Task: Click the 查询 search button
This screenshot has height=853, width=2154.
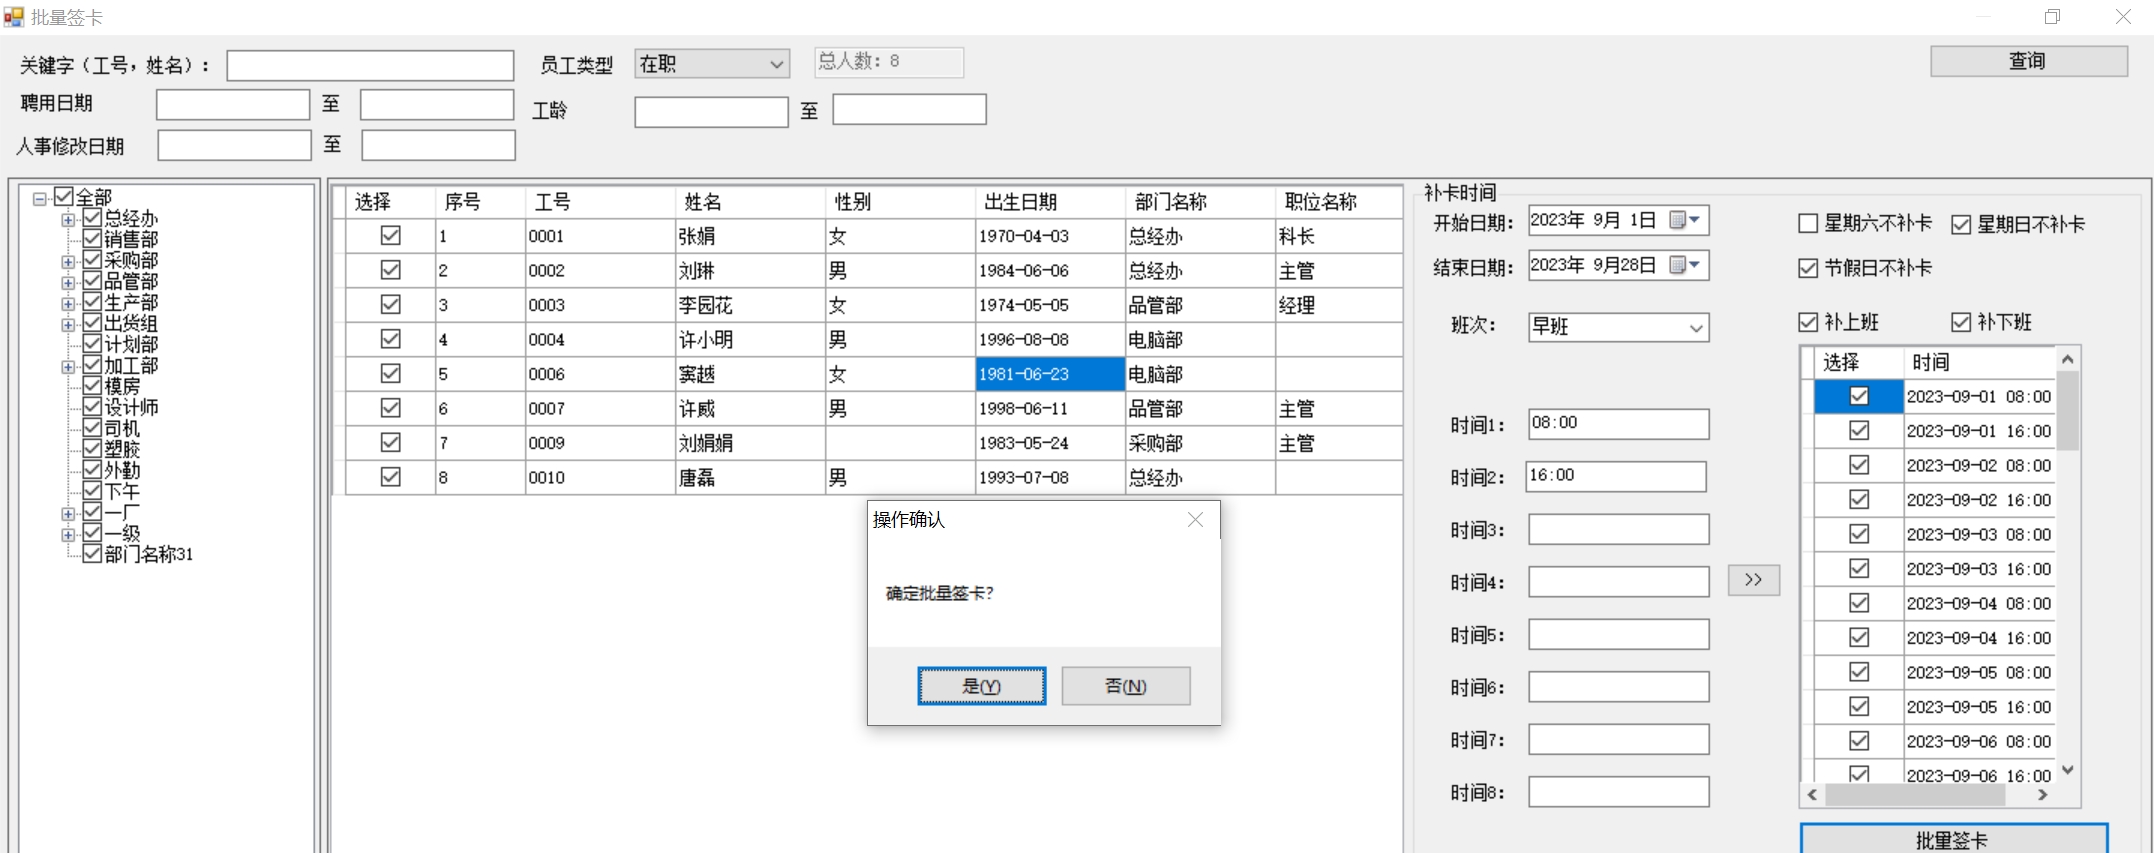Action: pyautogui.click(x=2028, y=61)
